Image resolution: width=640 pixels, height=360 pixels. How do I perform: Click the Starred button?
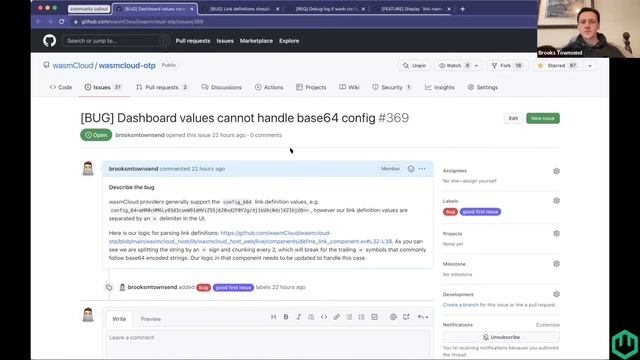pyautogui.click(x=558, y=66)
